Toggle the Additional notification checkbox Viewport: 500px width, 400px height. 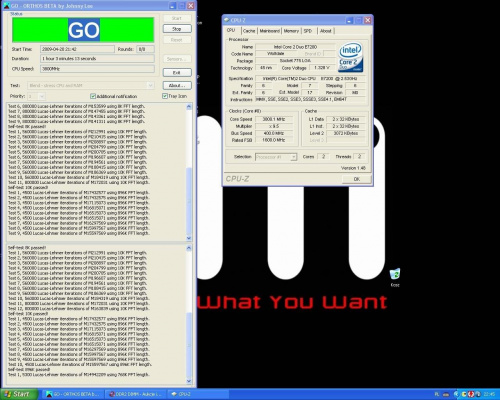tap(93, 96)
